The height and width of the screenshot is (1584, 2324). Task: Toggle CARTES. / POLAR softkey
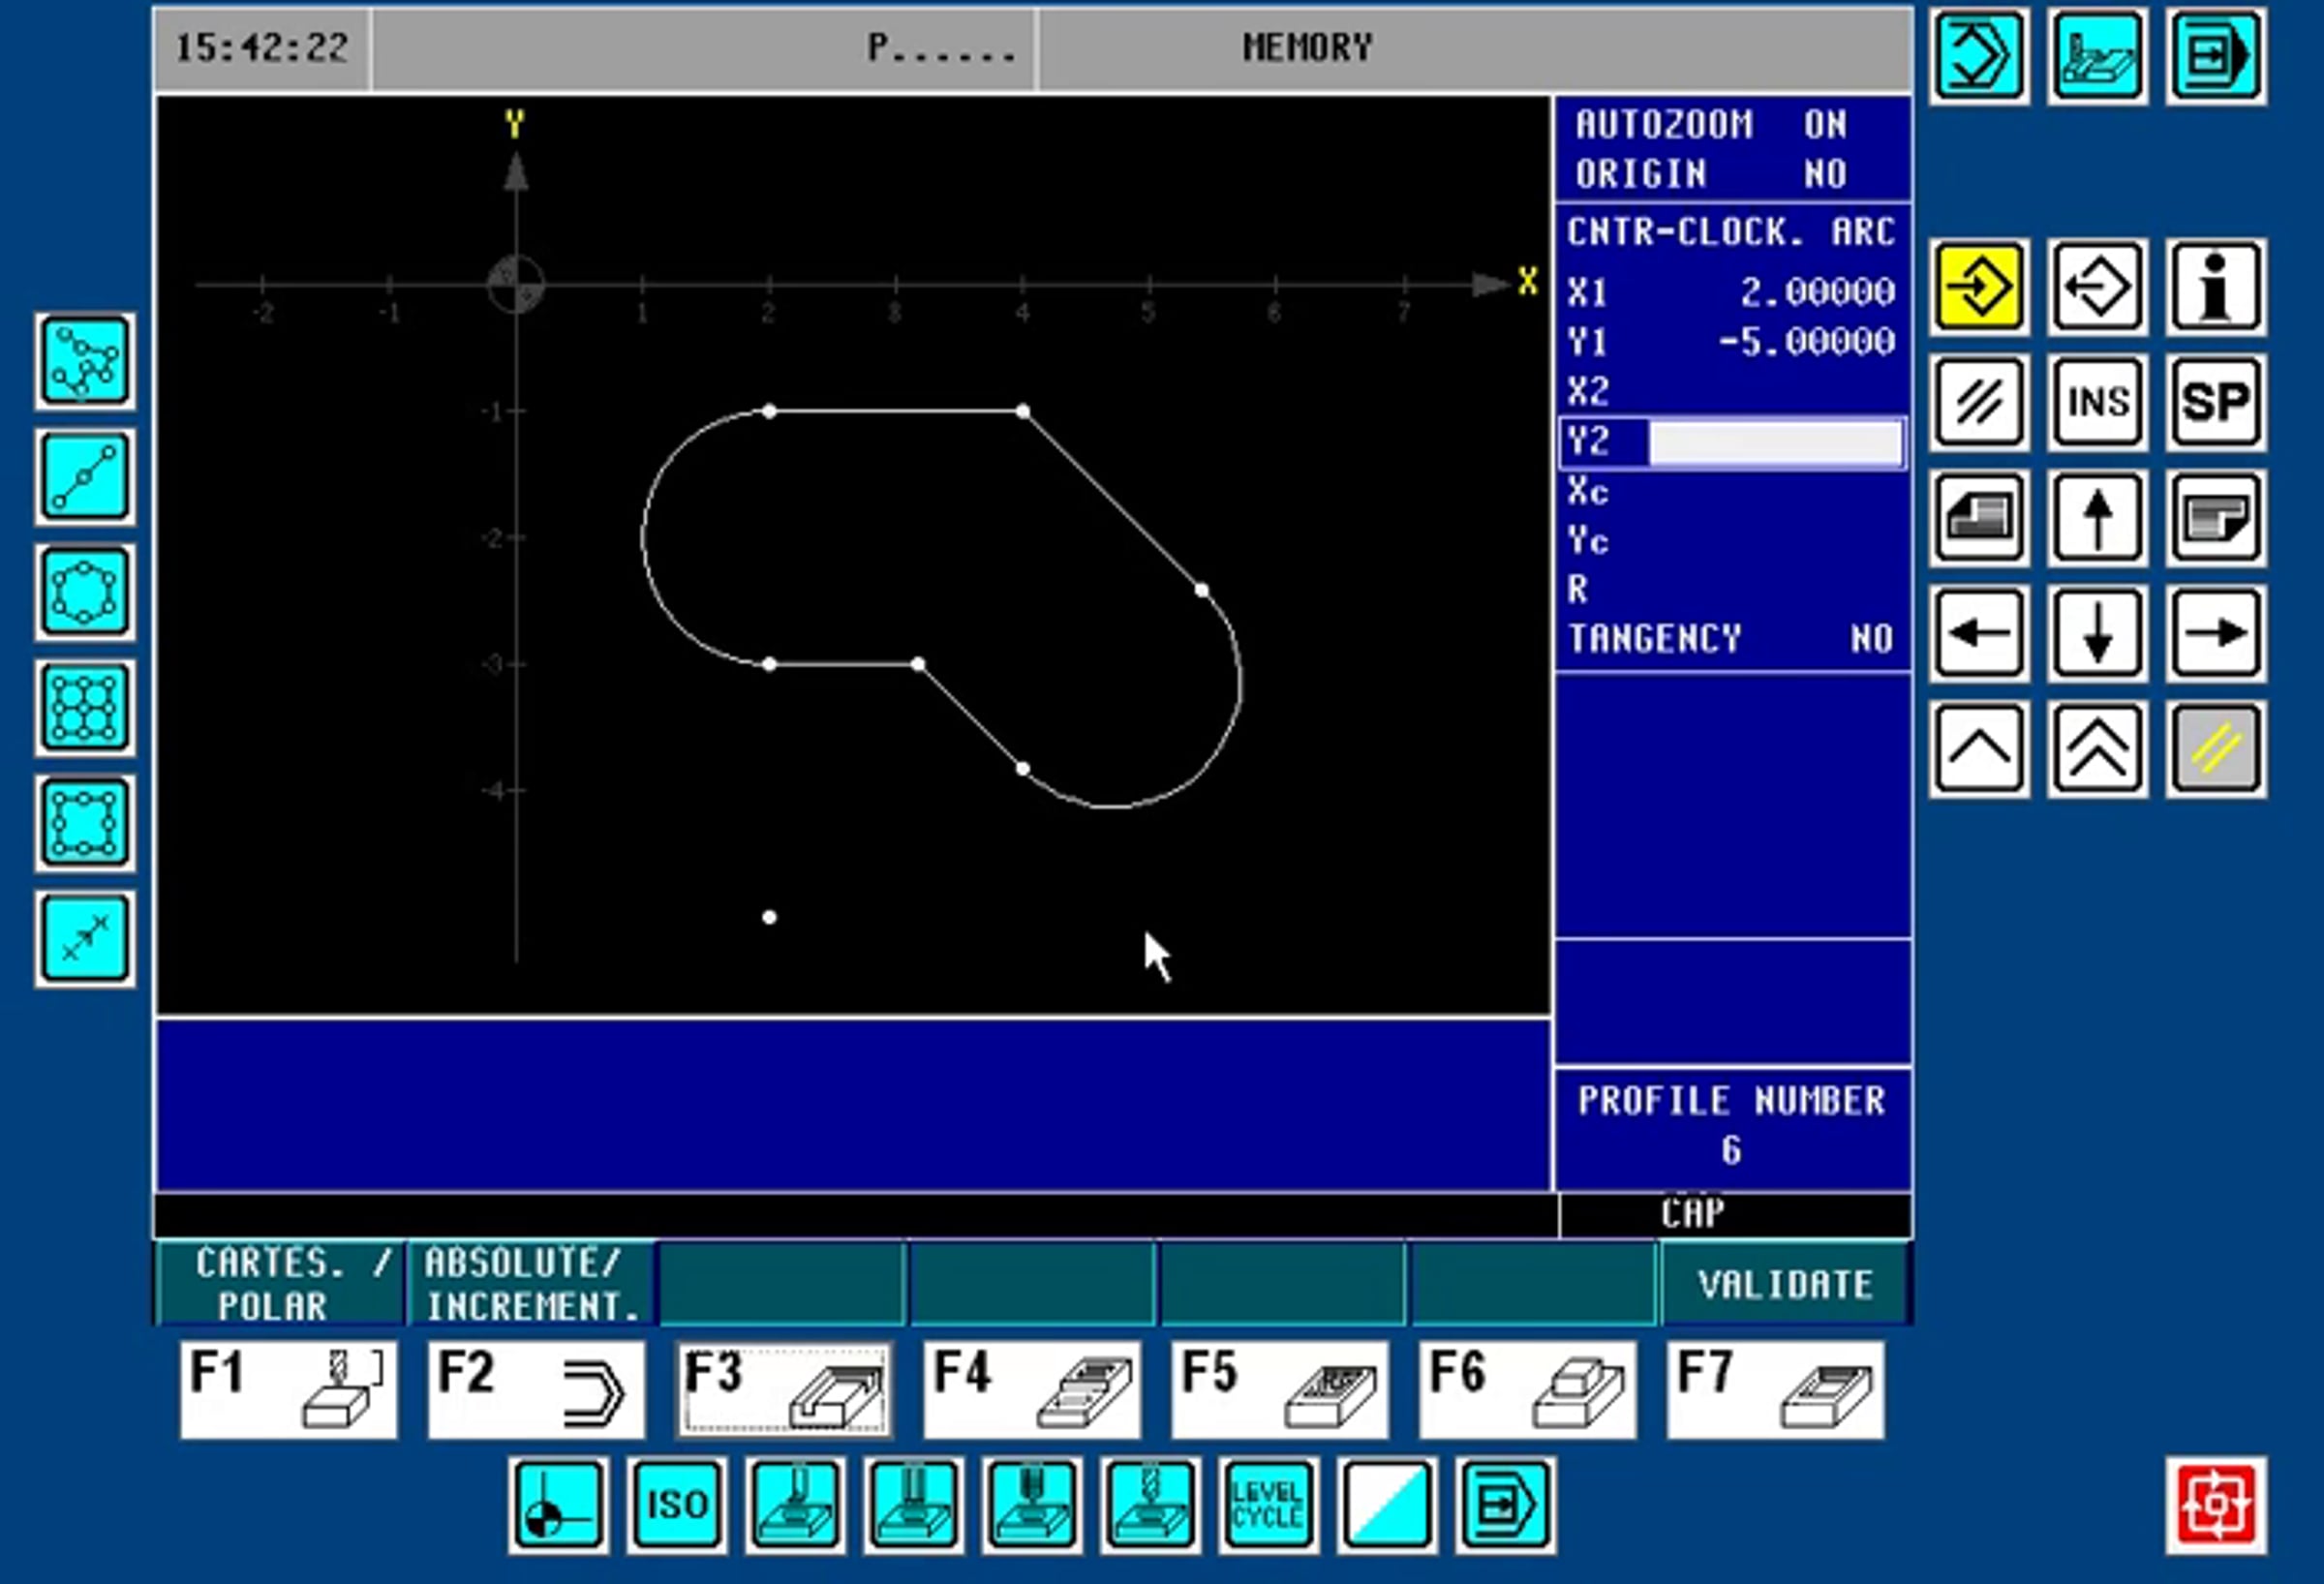[x=281, y=1284]
